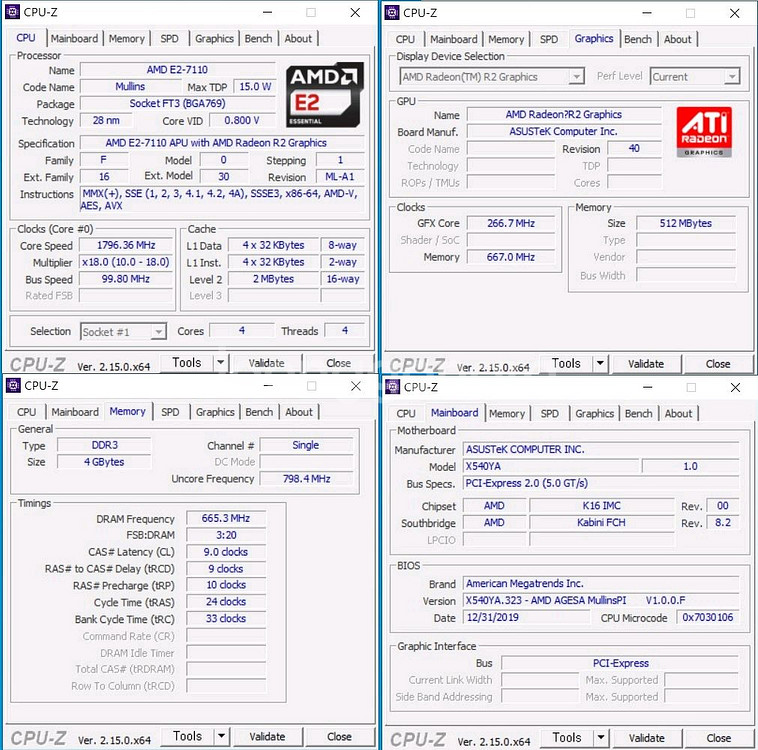This screenshot has height=750, width=758.
Task: Click Validate button in the Mainboard window
Action: pyautogui.click(x=647, y=738)
